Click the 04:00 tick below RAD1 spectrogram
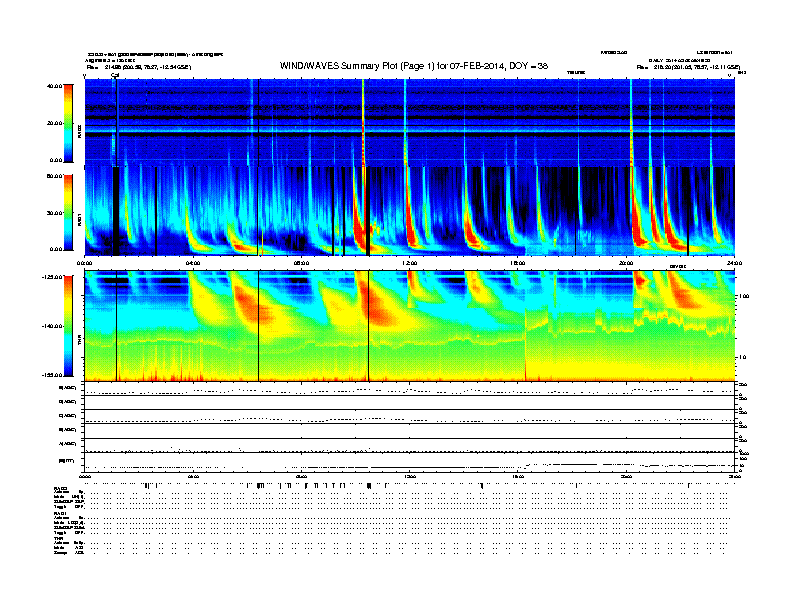The image size is (792, 612). click(193, 263)
